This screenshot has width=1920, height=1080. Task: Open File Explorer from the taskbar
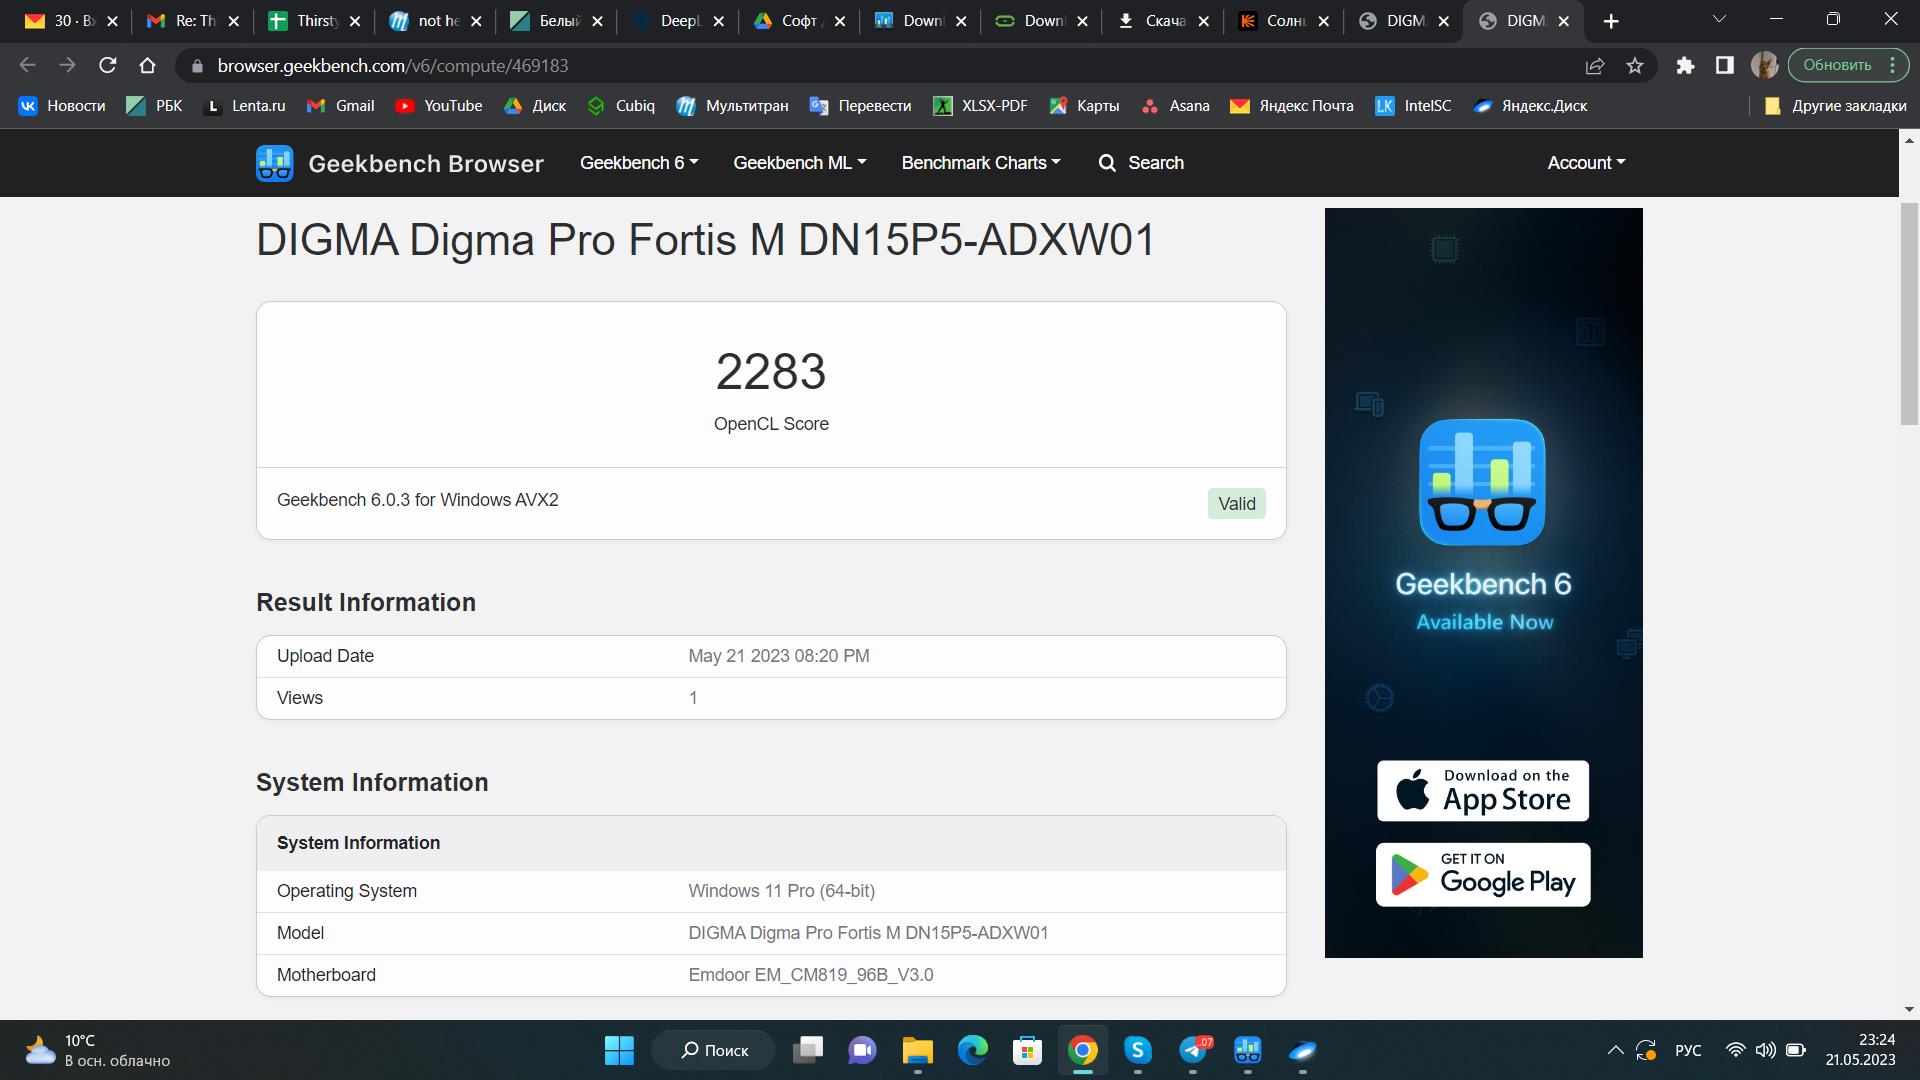(x=917, y=1050)
